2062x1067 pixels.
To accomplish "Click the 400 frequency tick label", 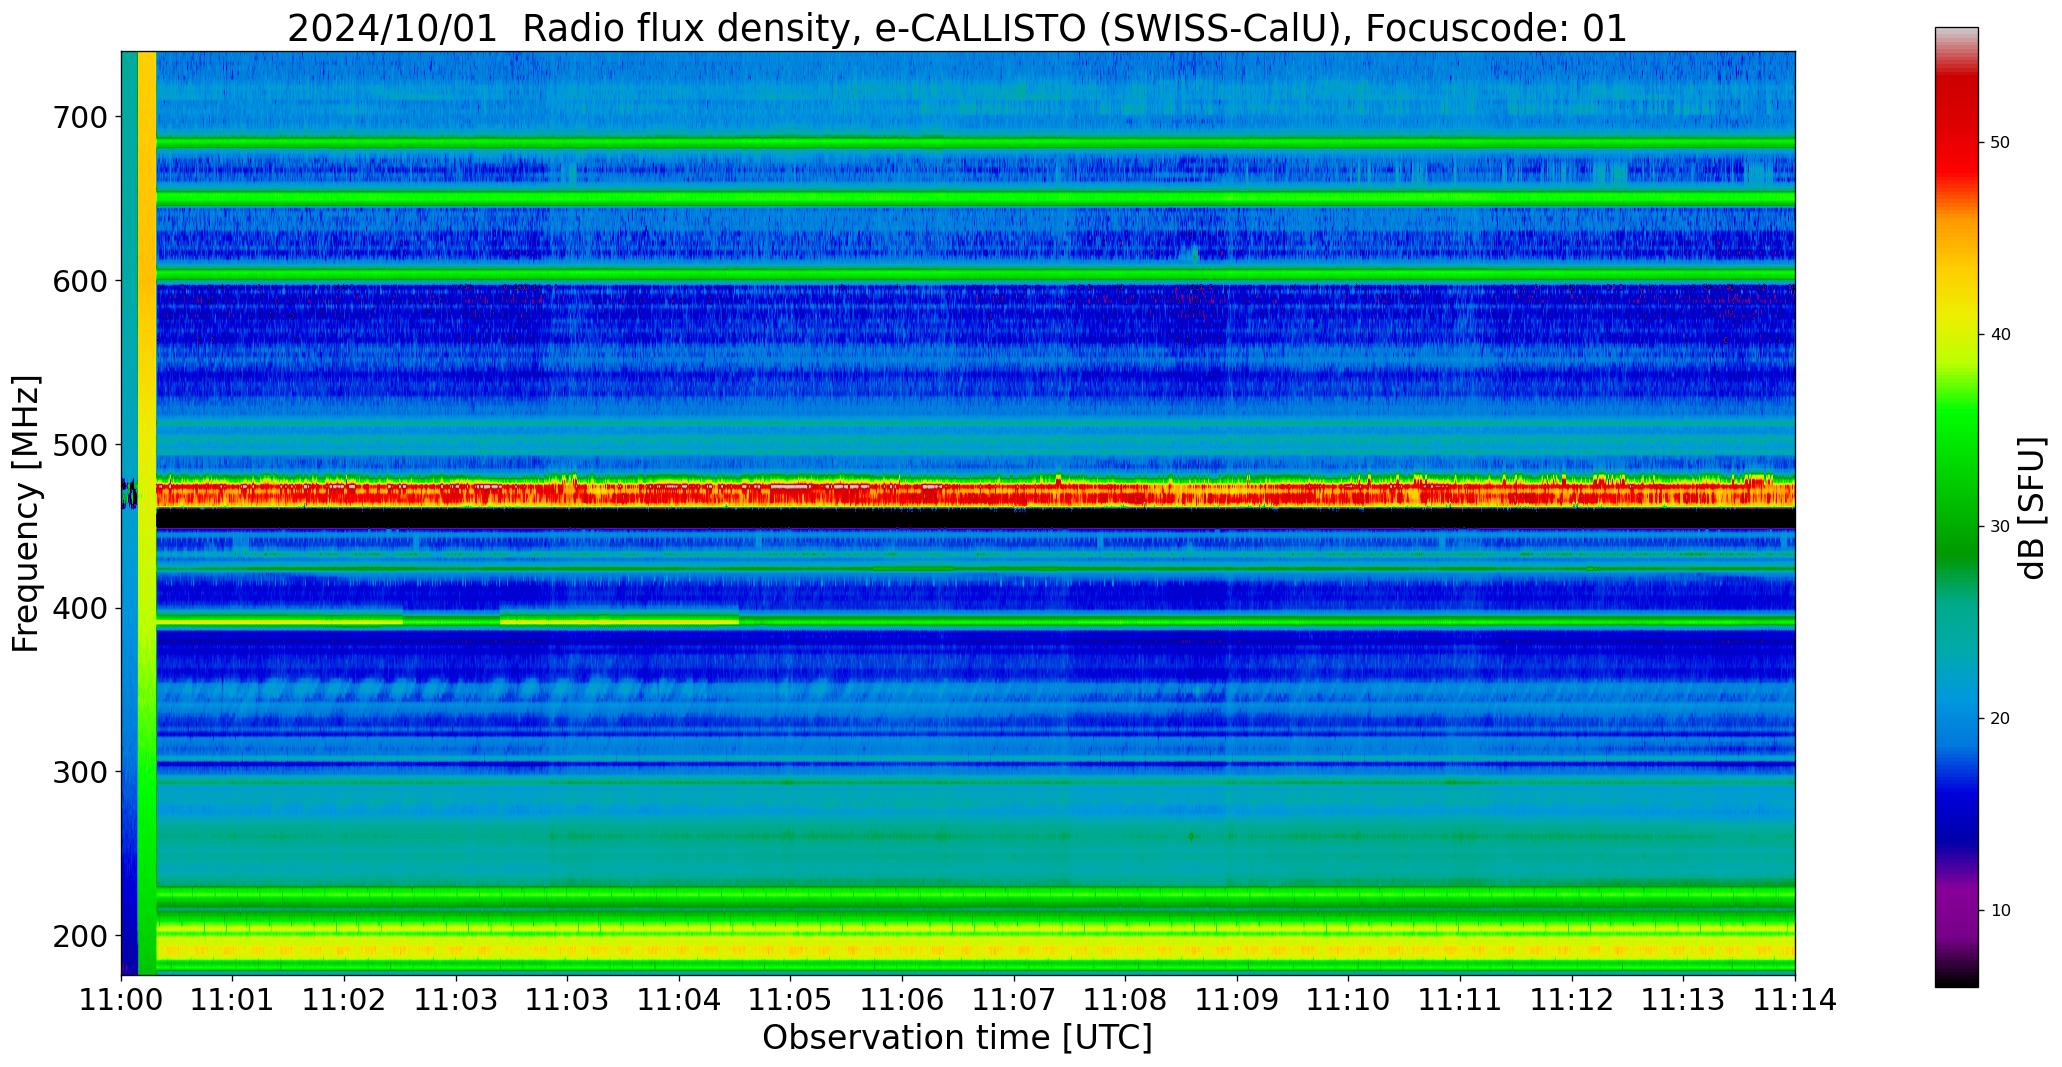I will pyautogui.click(x=79, y=608).
